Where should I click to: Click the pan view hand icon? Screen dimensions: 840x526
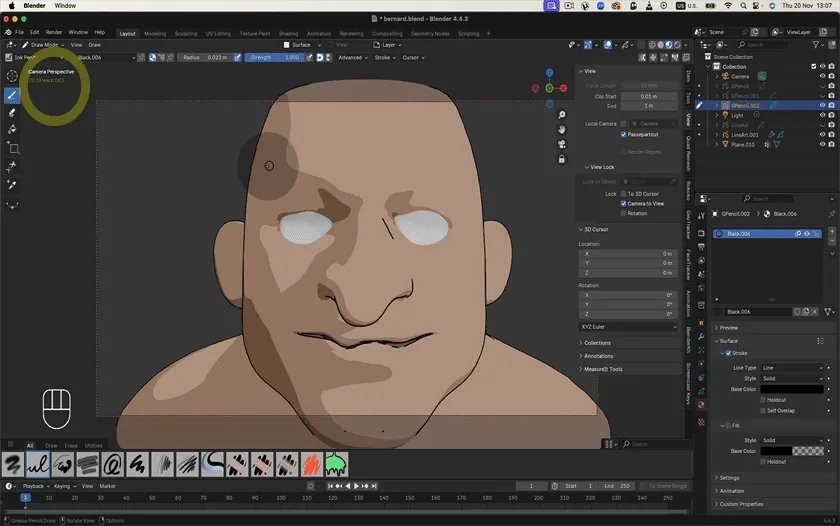562,129
